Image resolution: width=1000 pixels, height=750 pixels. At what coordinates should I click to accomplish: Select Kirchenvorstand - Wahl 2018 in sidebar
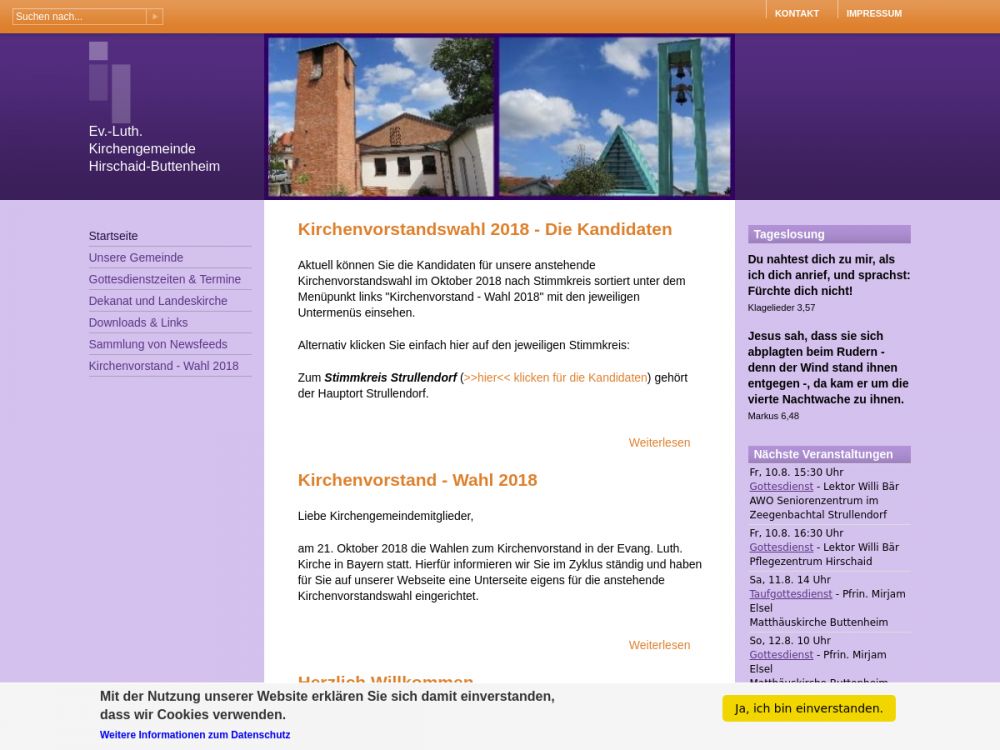tap(163, 366)
